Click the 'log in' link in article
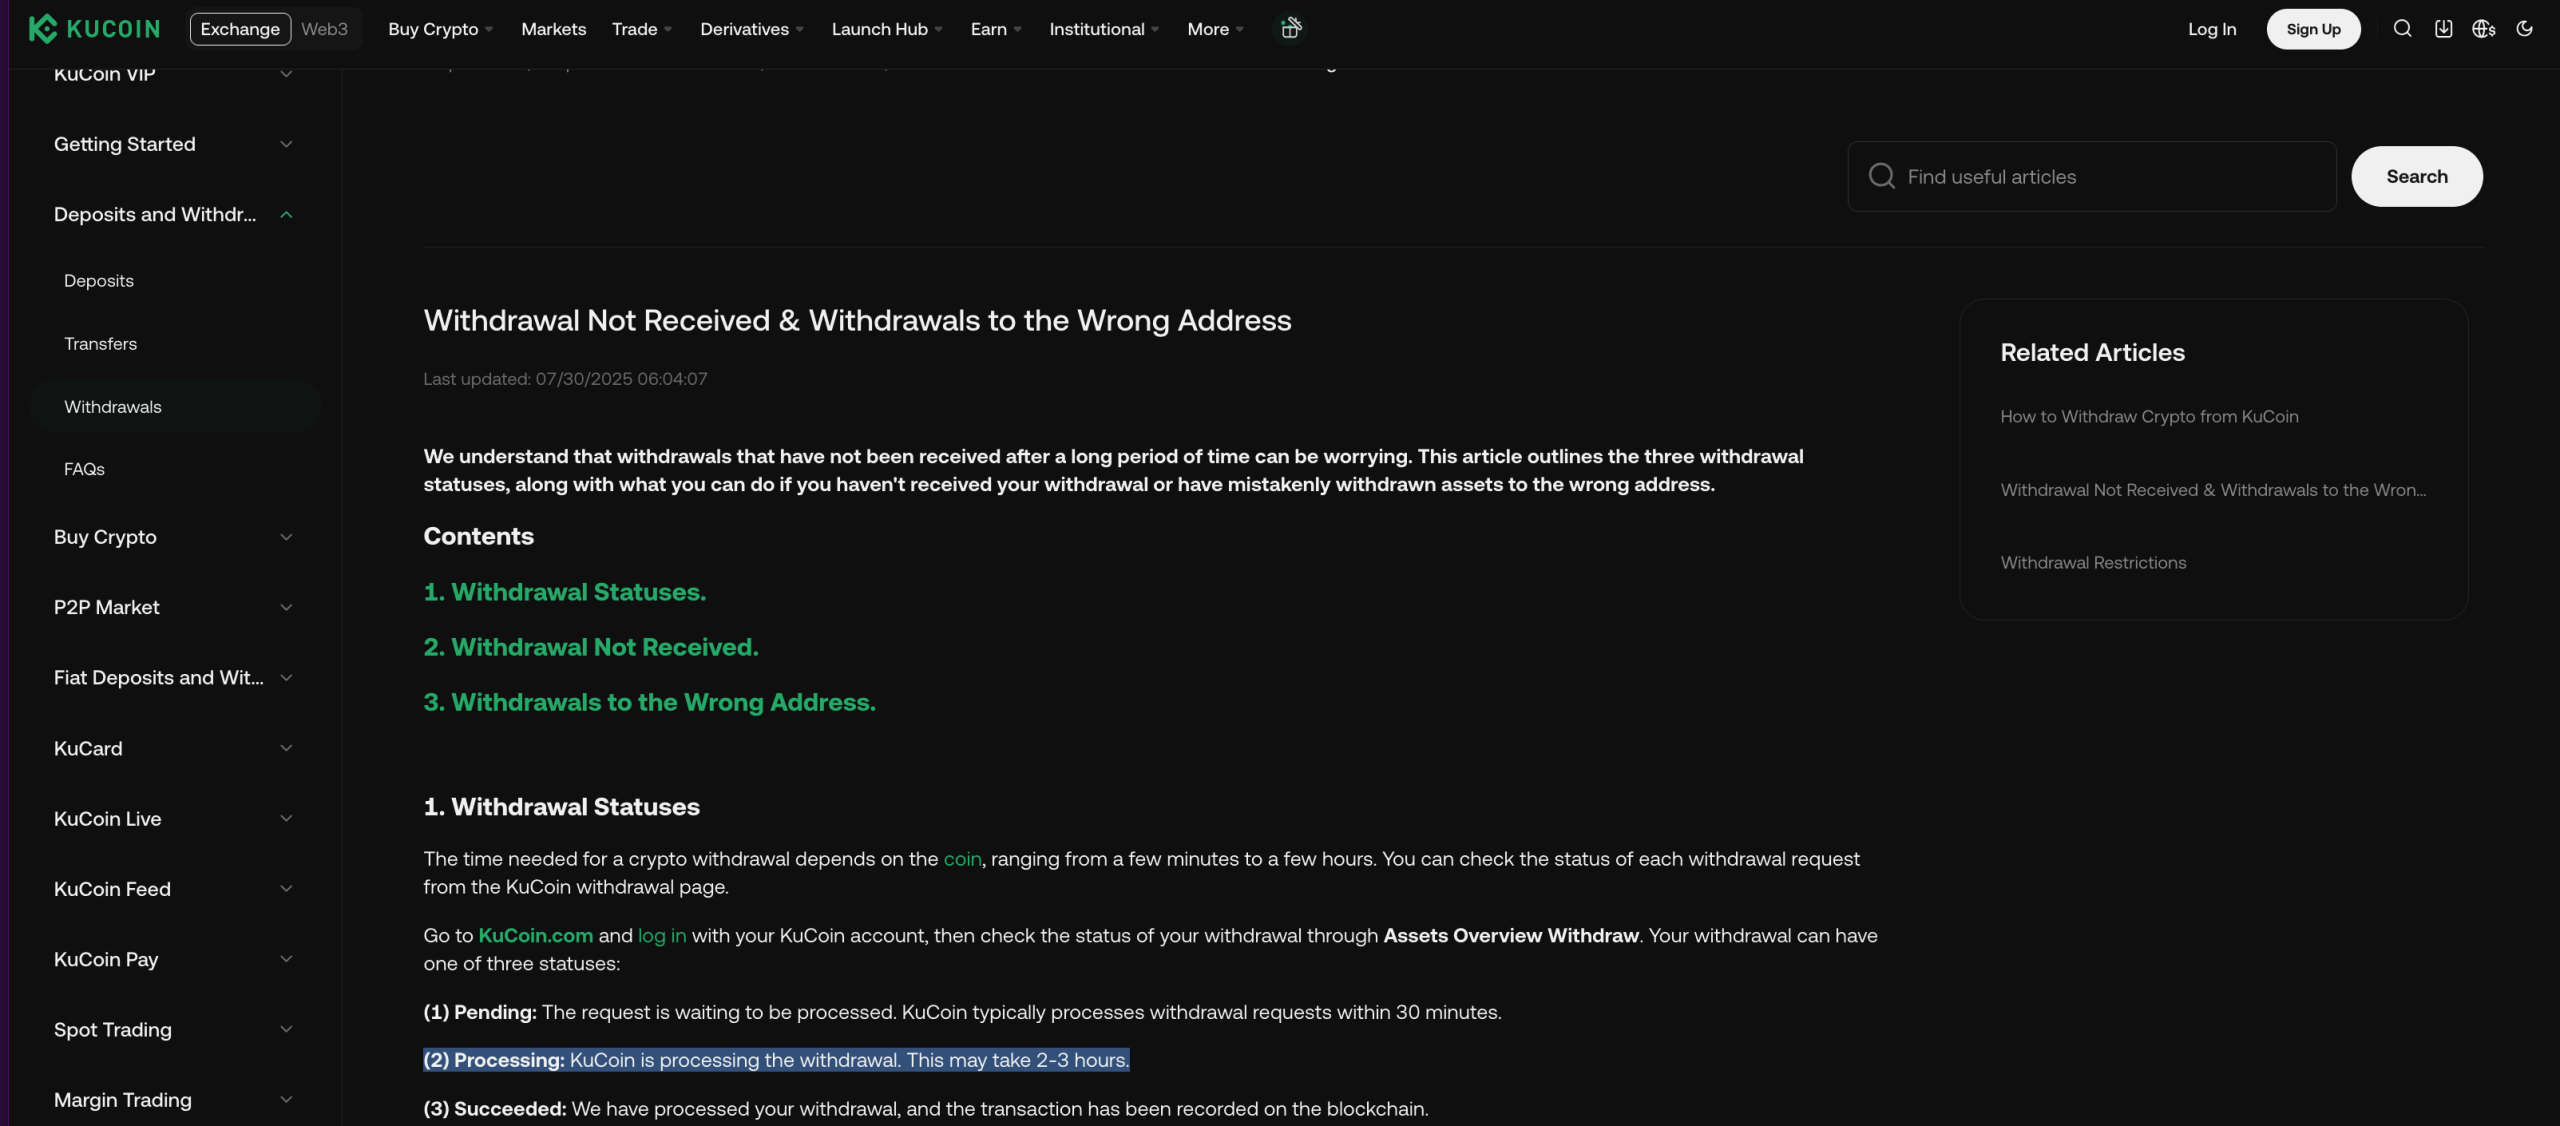The width and height of the screenshot is (2560, 1126). (x=662, y=935)
